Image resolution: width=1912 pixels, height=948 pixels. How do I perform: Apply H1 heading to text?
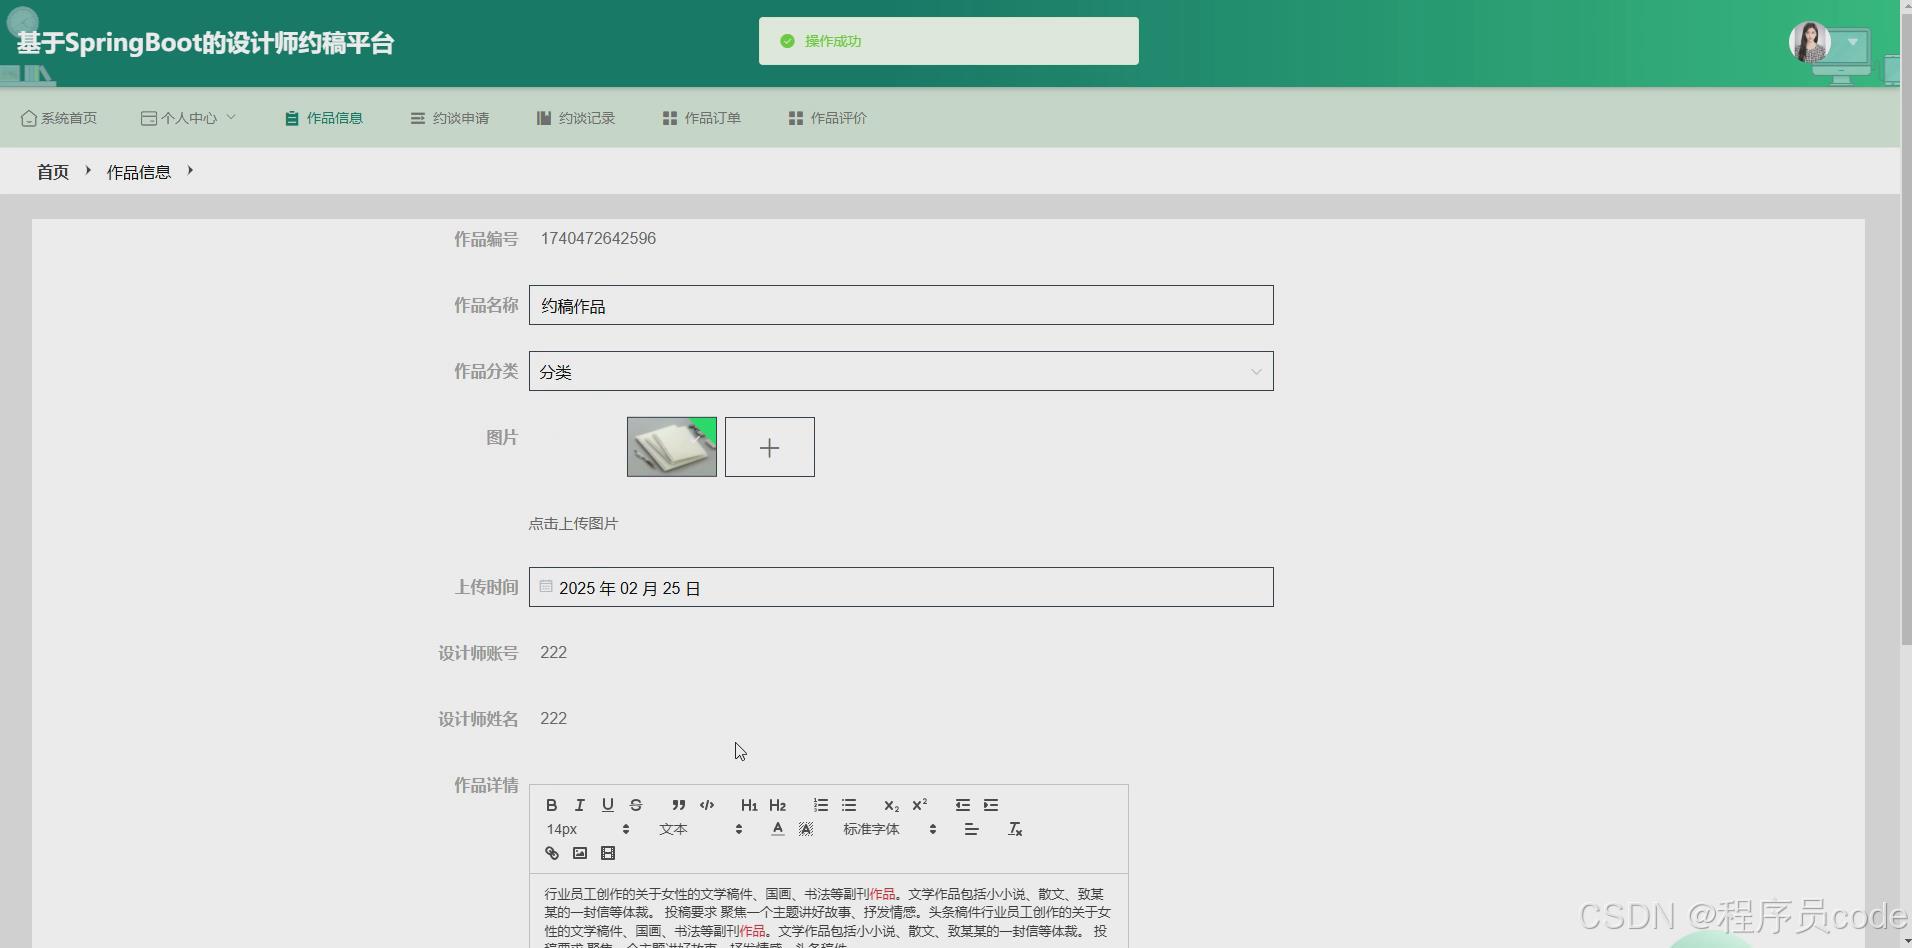(749, 805)
